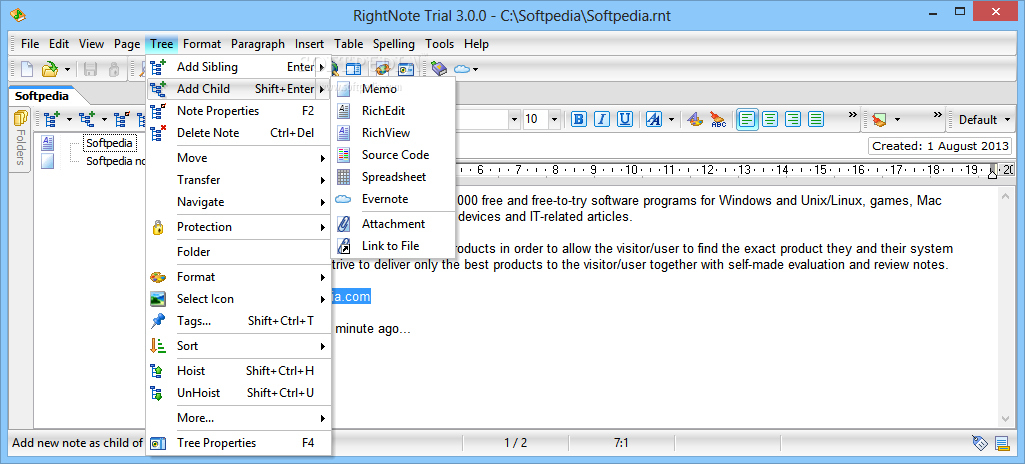Switch to the Softpedia document tab
This screenshot has width=1025, height=464.
tap(42, 95)
